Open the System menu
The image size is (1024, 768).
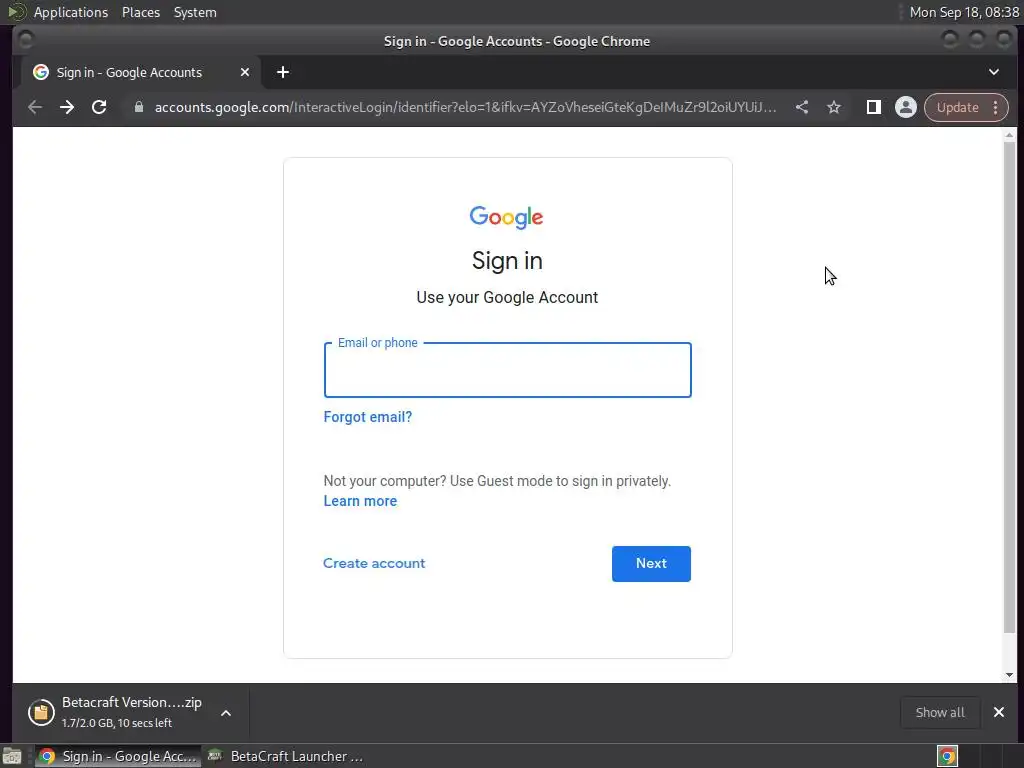pyautogui.click(x=195, y=12)
